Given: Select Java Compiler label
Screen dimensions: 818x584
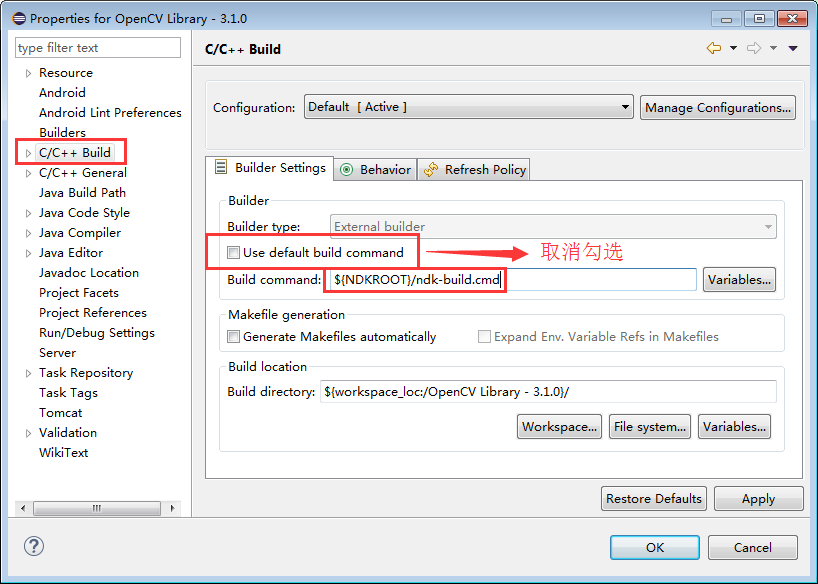Looking at the screenshot, I should (80, 233).
